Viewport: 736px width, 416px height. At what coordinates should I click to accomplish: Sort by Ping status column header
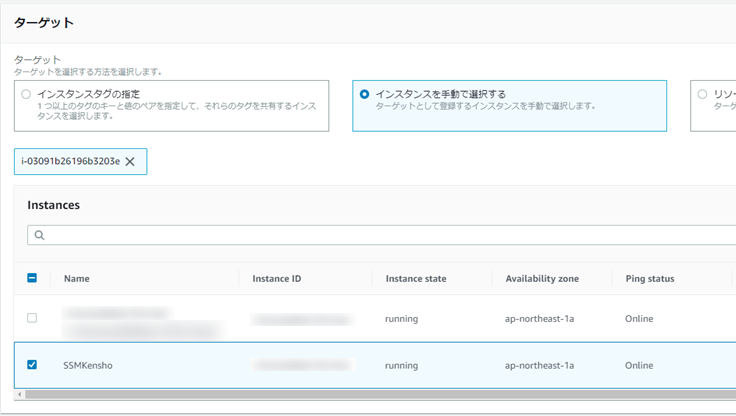click(650, 278)
